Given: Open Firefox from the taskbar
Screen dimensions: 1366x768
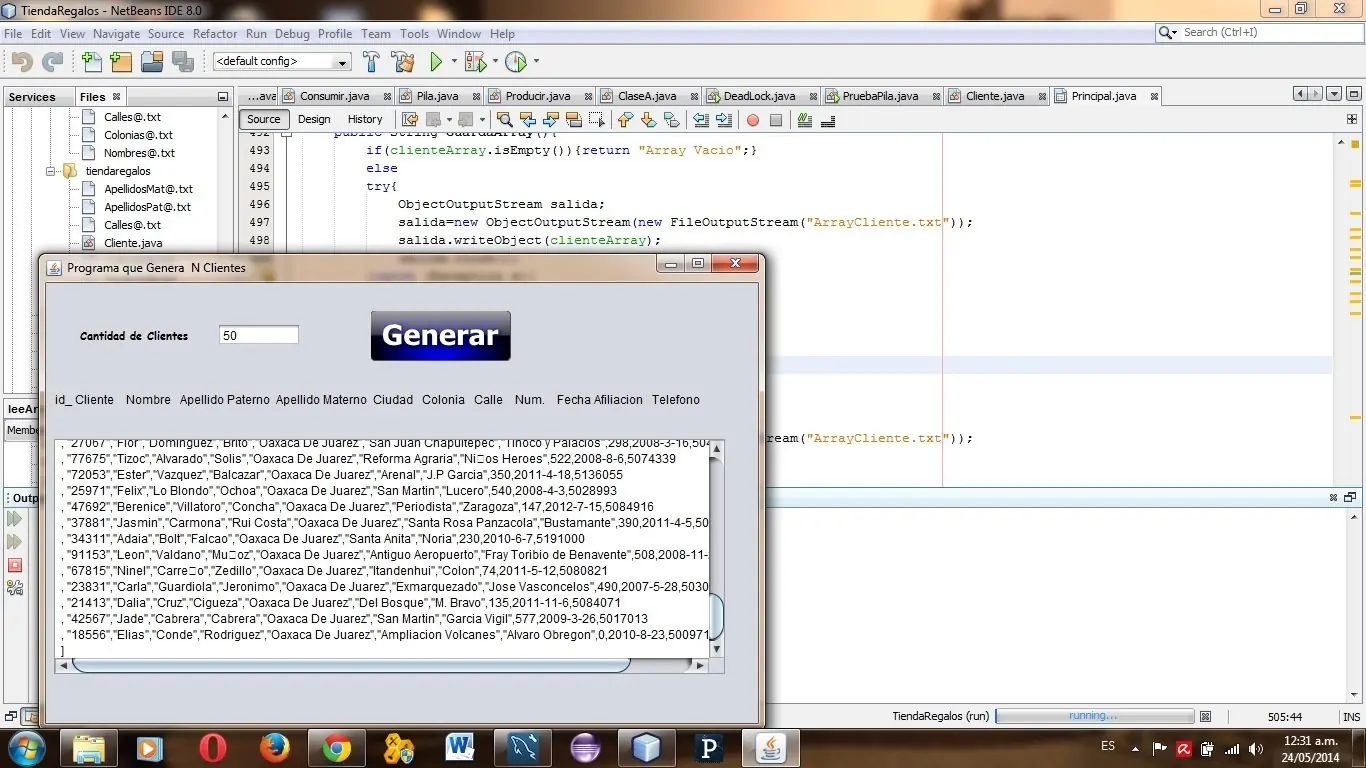Looking at the screenshot, I should 274,748.
